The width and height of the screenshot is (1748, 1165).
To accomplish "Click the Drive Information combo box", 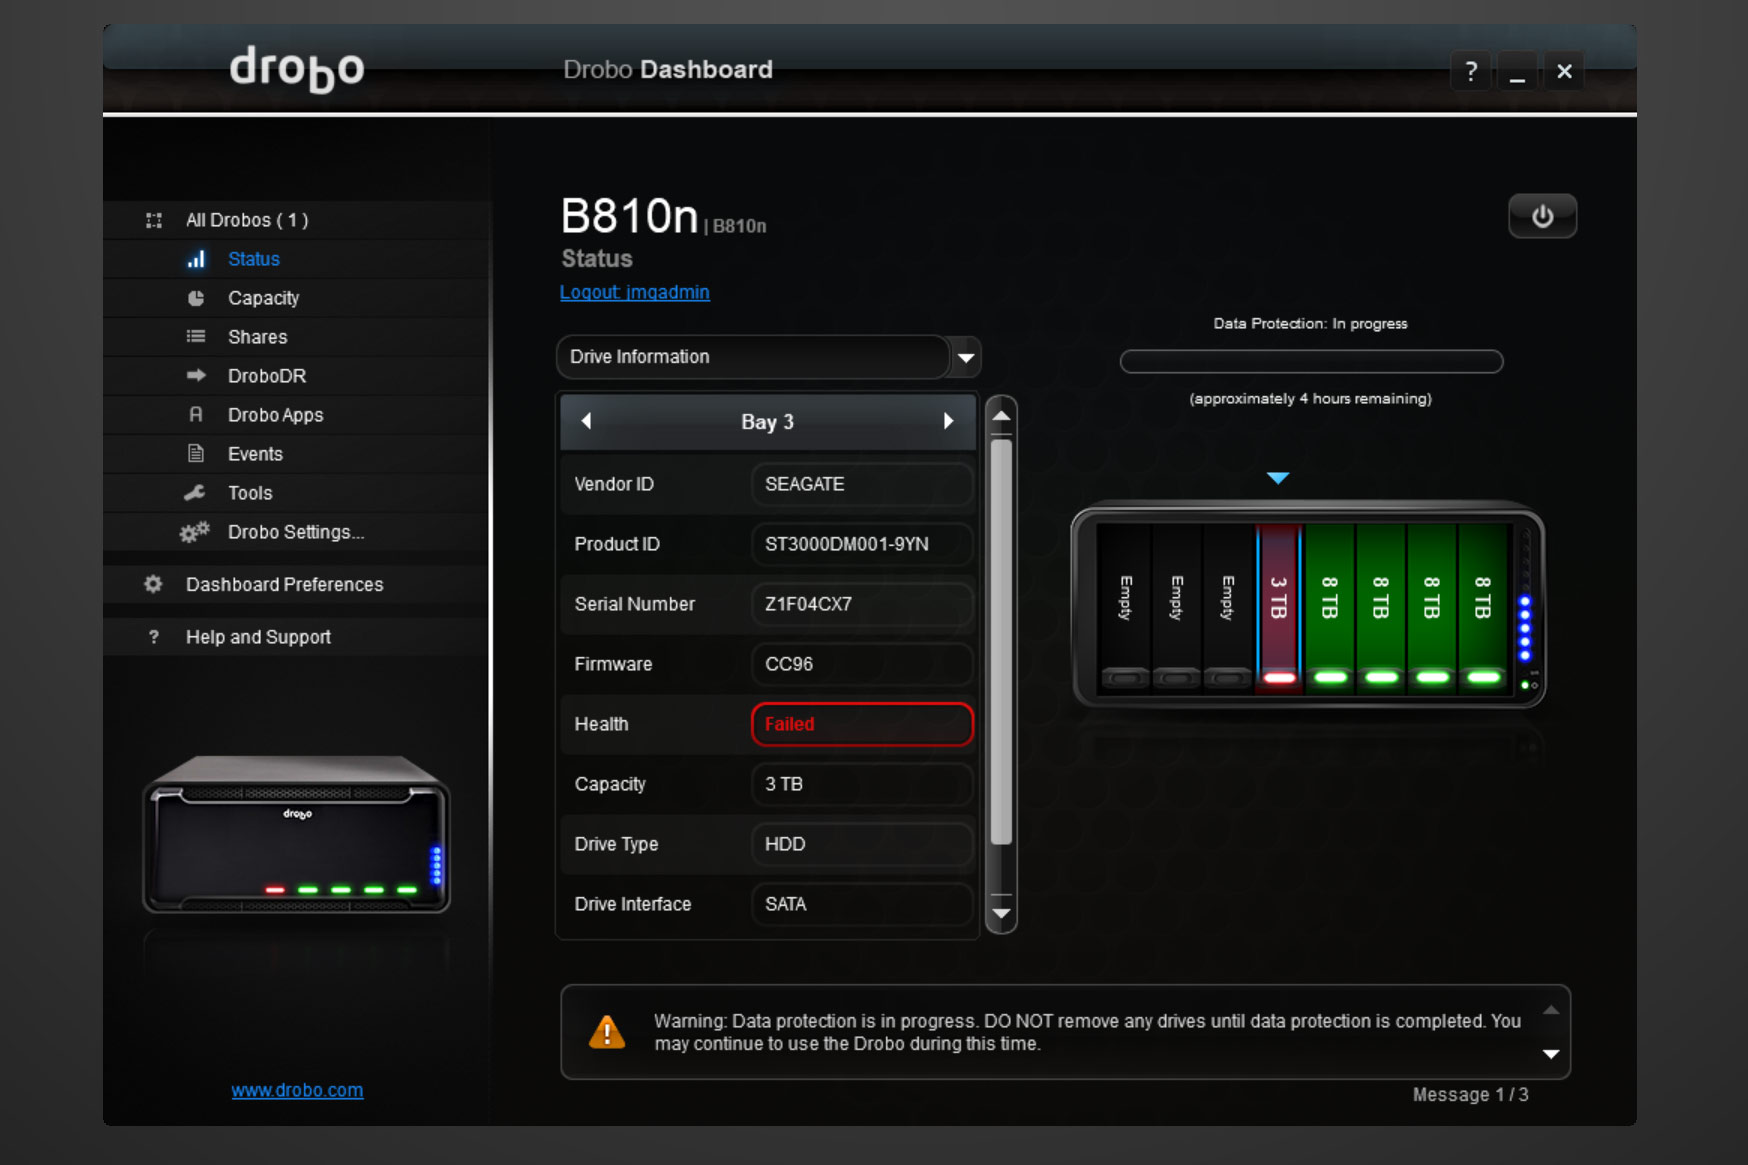I will point(768,357).
